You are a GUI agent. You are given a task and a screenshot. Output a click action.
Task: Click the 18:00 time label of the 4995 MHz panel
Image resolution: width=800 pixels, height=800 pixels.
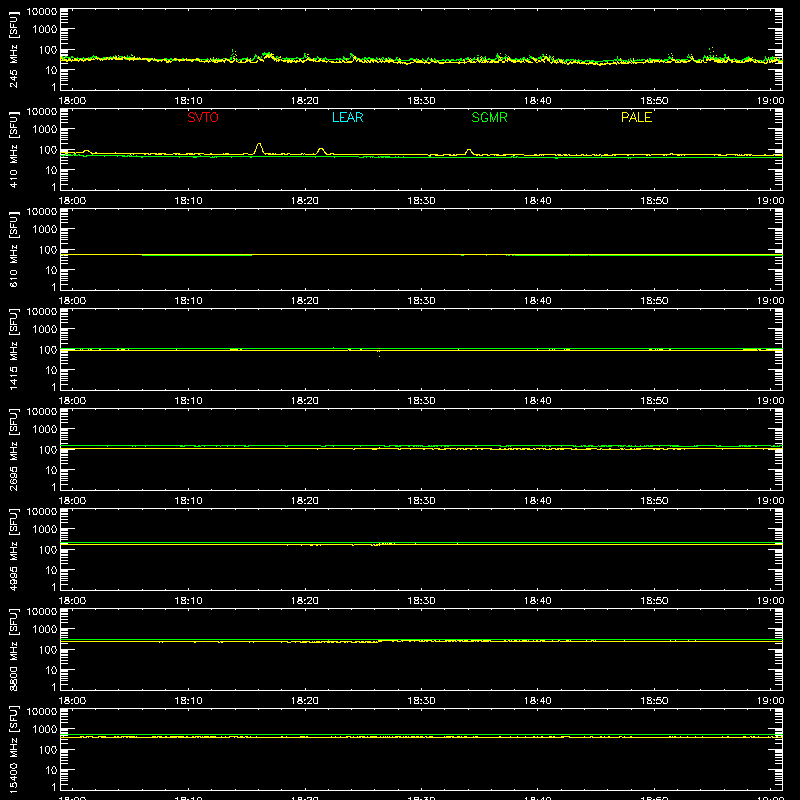point(72,601)
